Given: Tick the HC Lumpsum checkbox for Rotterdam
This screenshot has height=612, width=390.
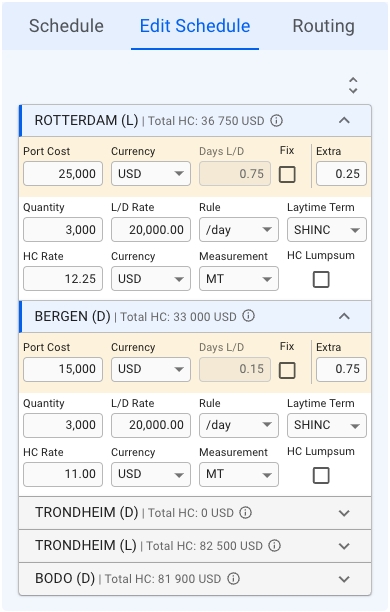Looking at the screenshot, I should point(321,279).
